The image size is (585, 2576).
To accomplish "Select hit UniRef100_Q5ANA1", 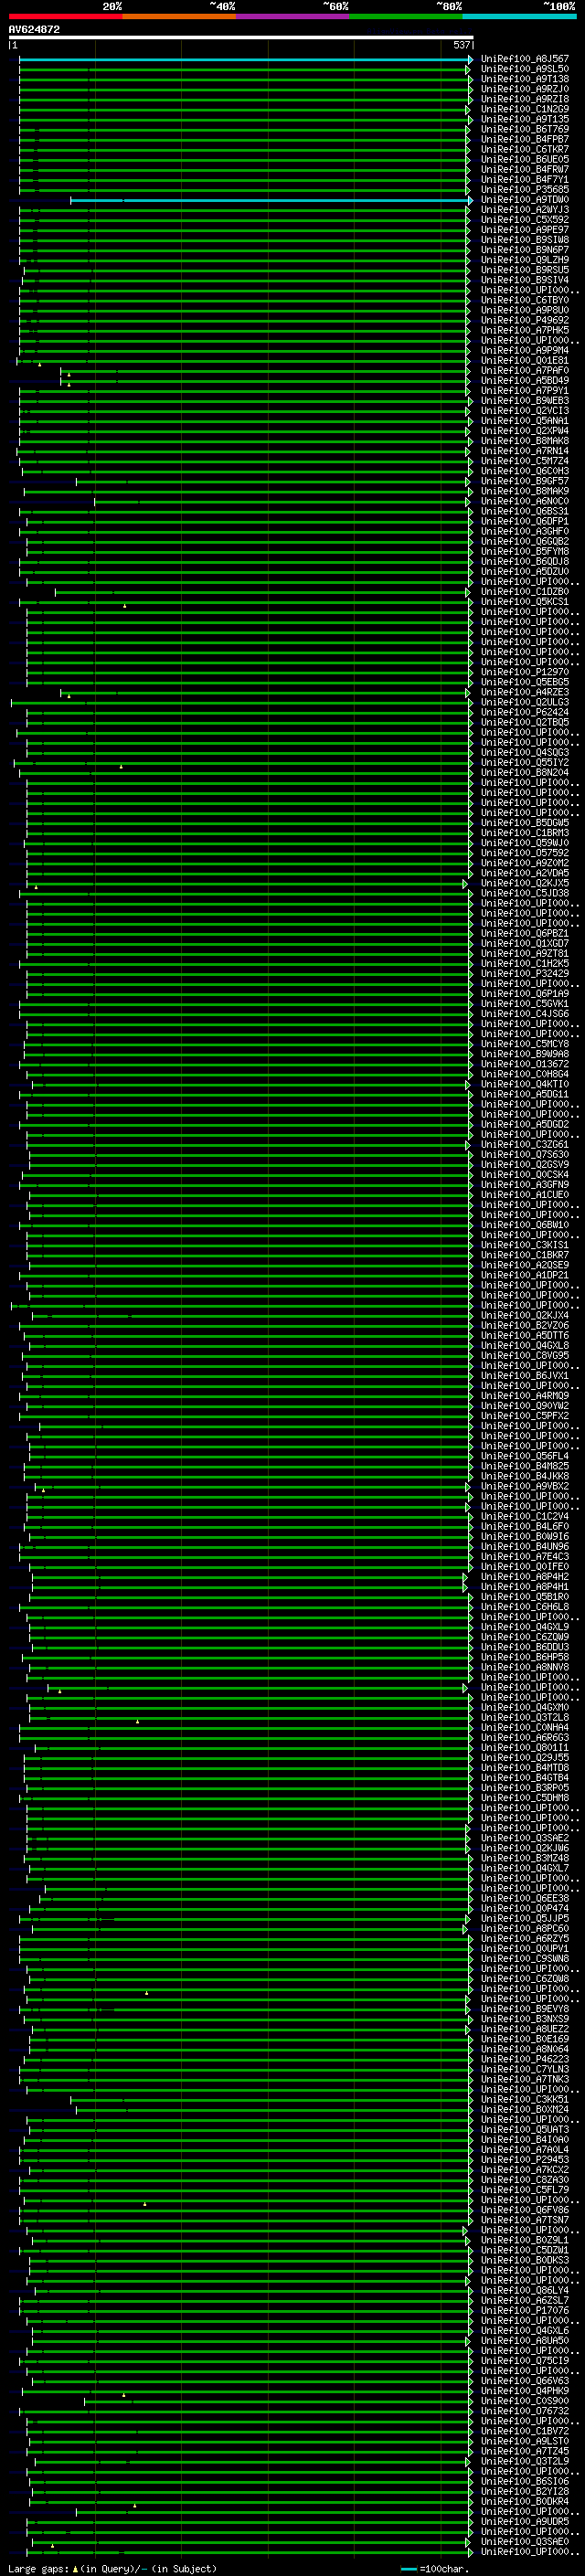I will 525,421.
